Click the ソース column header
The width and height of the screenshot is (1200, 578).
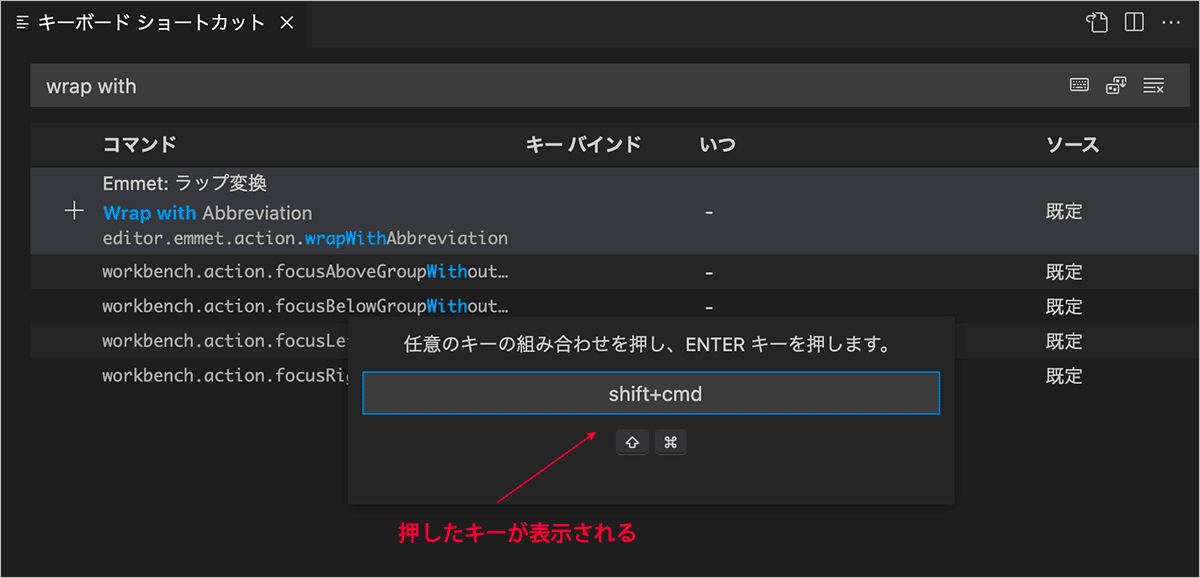pyautogui.click(x=1072, y=145)
